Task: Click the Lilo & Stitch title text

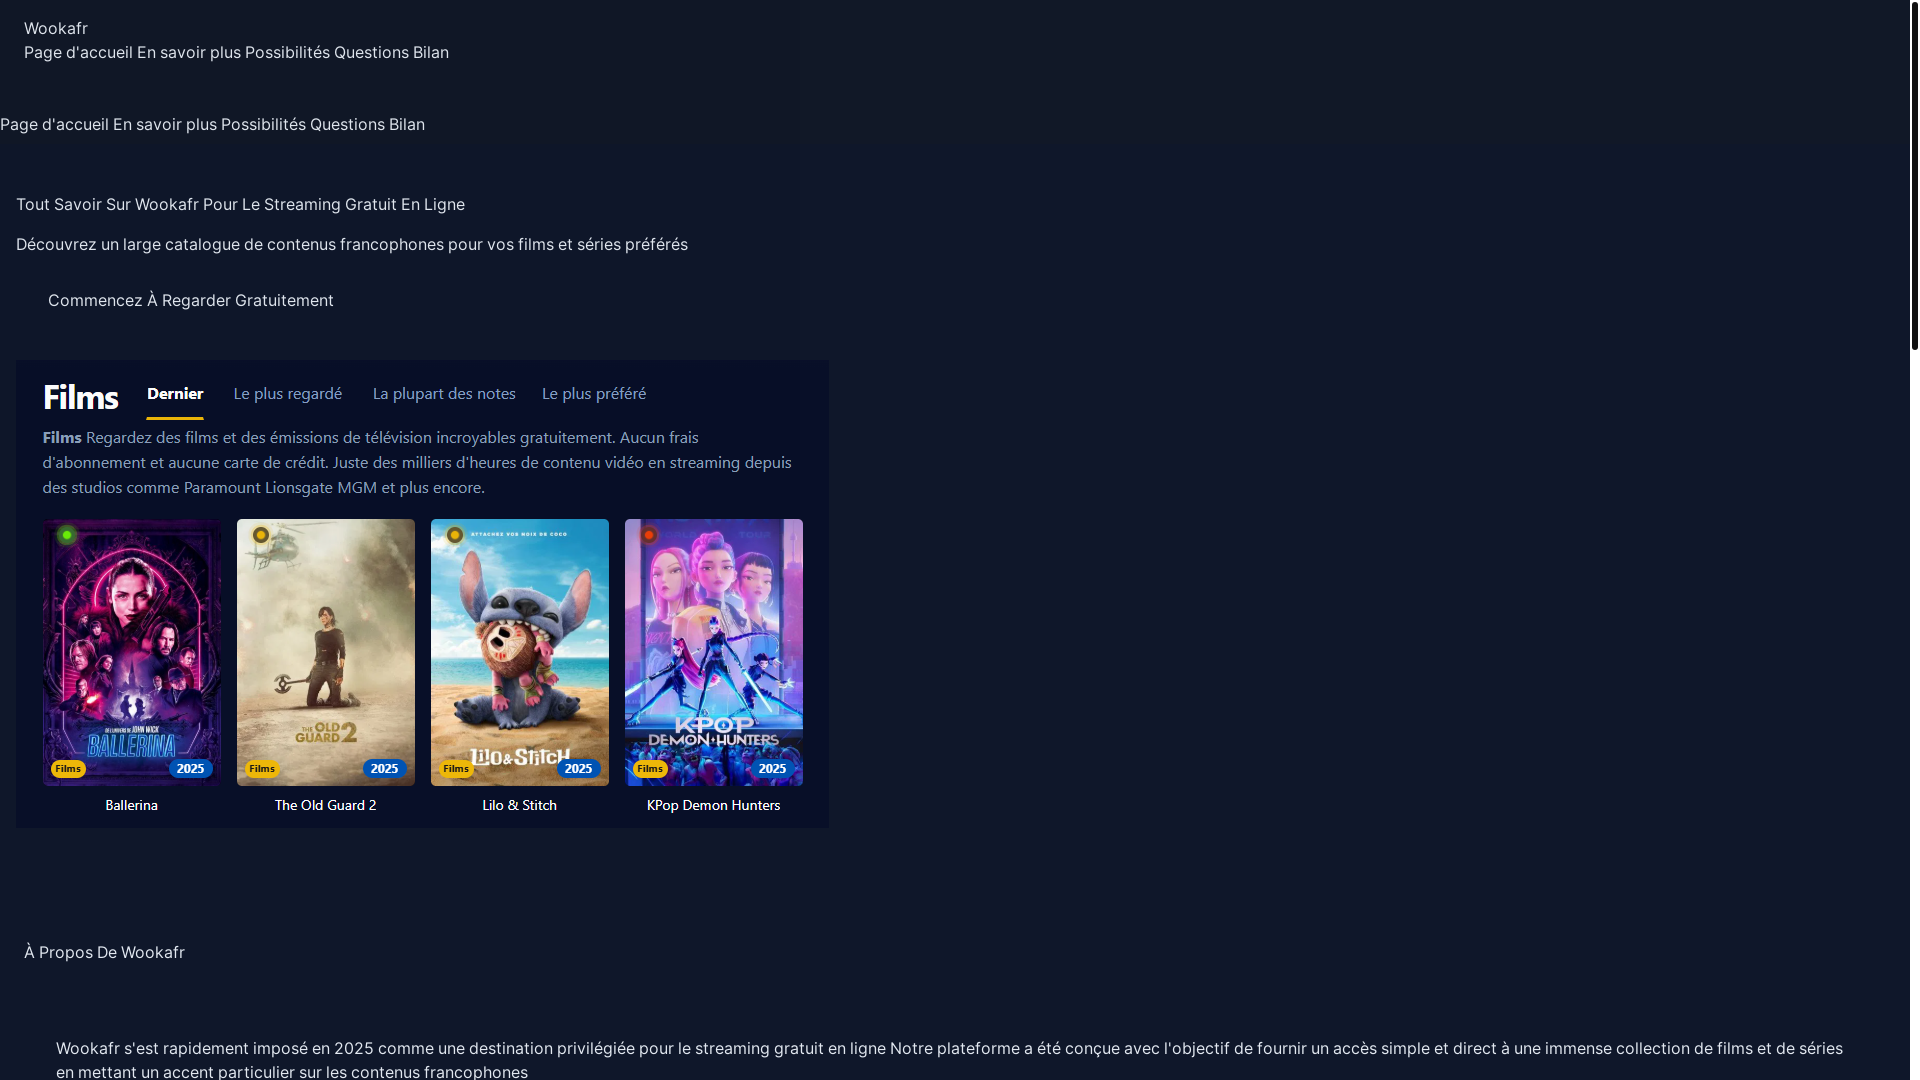Action: click(x=520, y=805)
